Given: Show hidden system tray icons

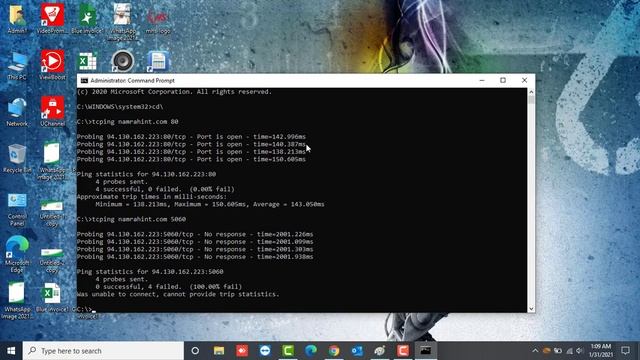Looking at the screenshot, I should [535, 351].
